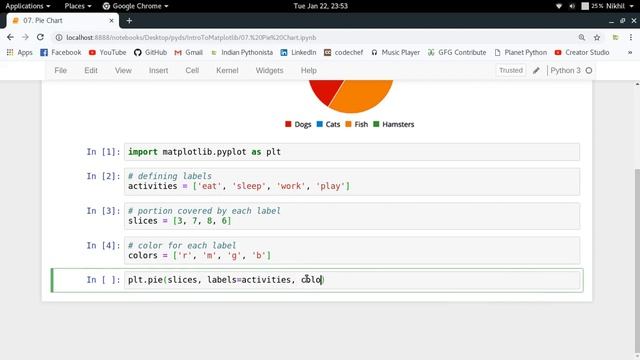This screenshot has height=360, width=640.
Task: Click the clock showing Tue Jan 22
Action: tap(320, 6)
